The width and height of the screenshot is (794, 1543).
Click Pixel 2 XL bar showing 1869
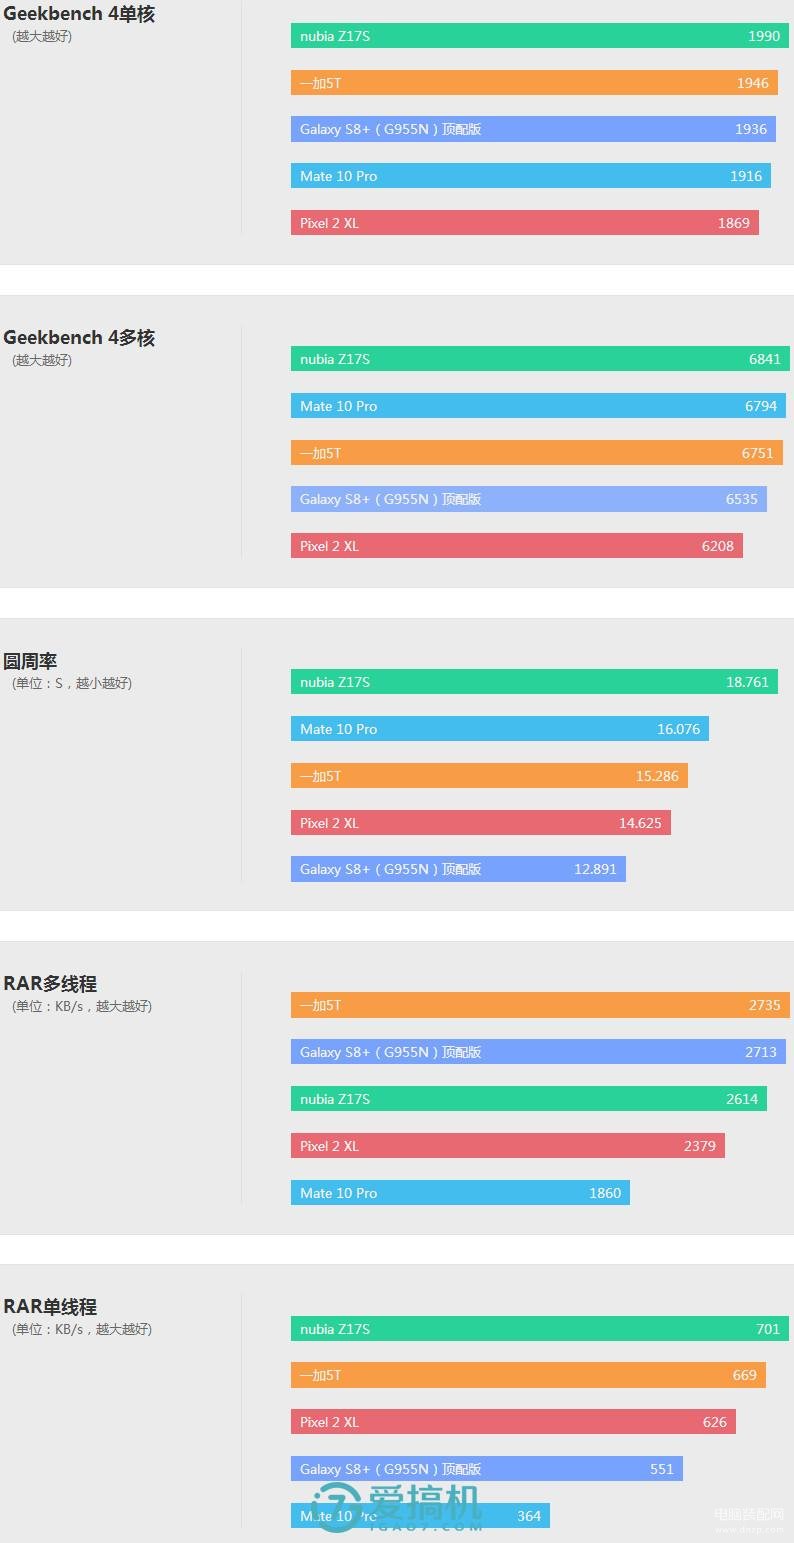click(x=525, y=223)
